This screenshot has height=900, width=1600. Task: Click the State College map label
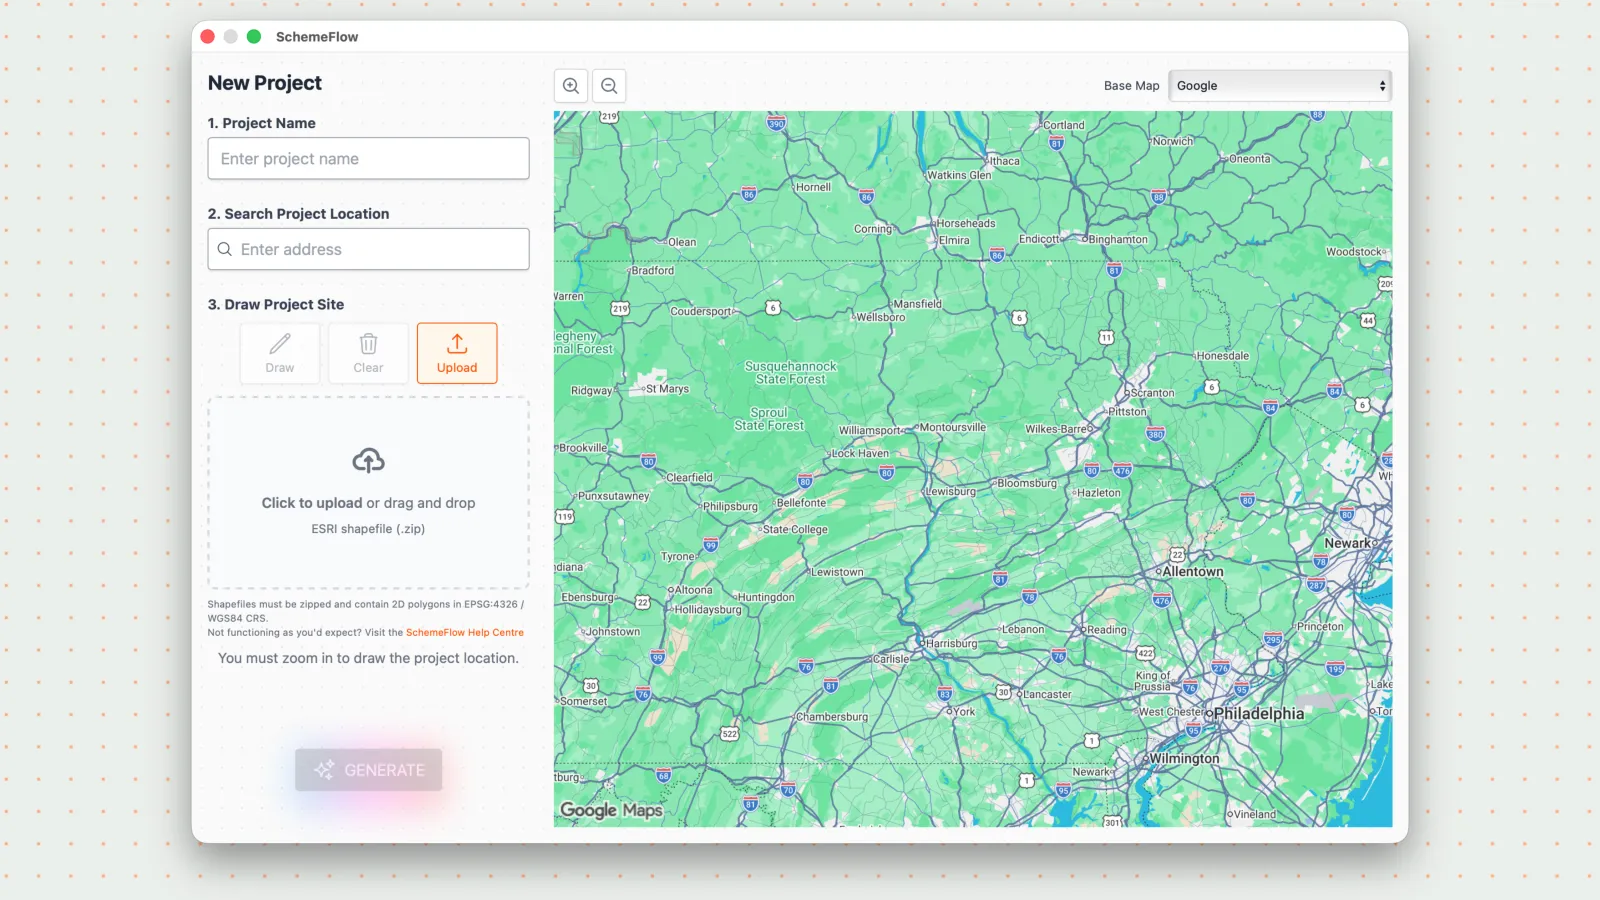click(795, 530)
